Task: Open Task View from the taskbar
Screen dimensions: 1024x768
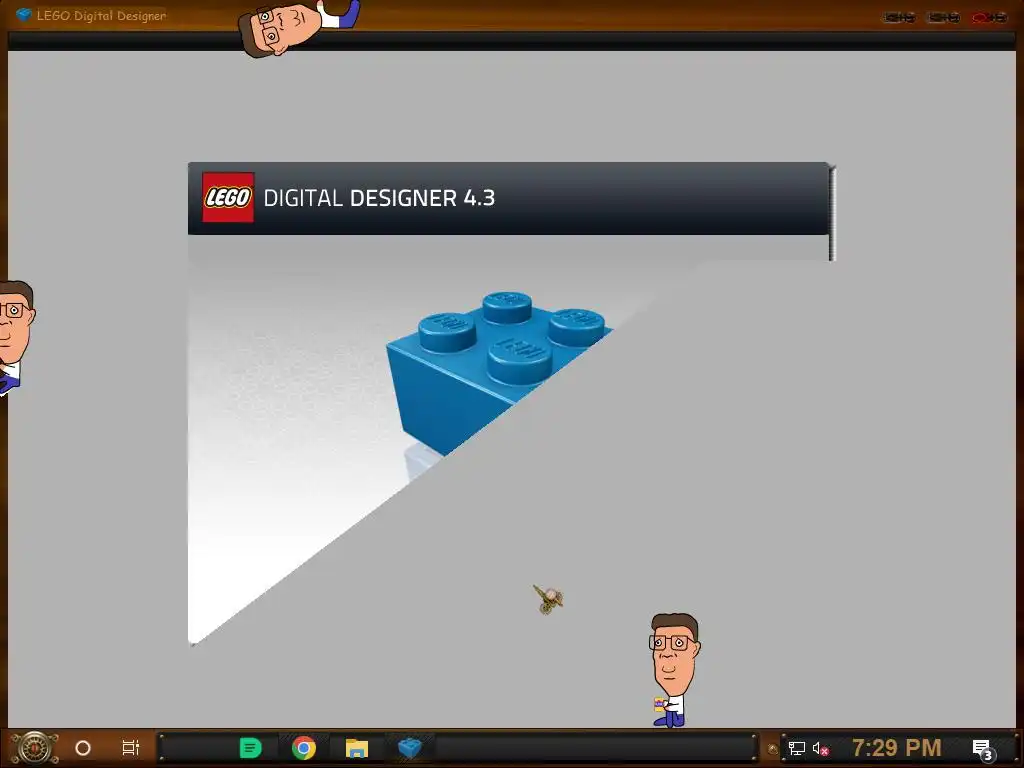Action: pyautogui.click(x=131, y=748)
